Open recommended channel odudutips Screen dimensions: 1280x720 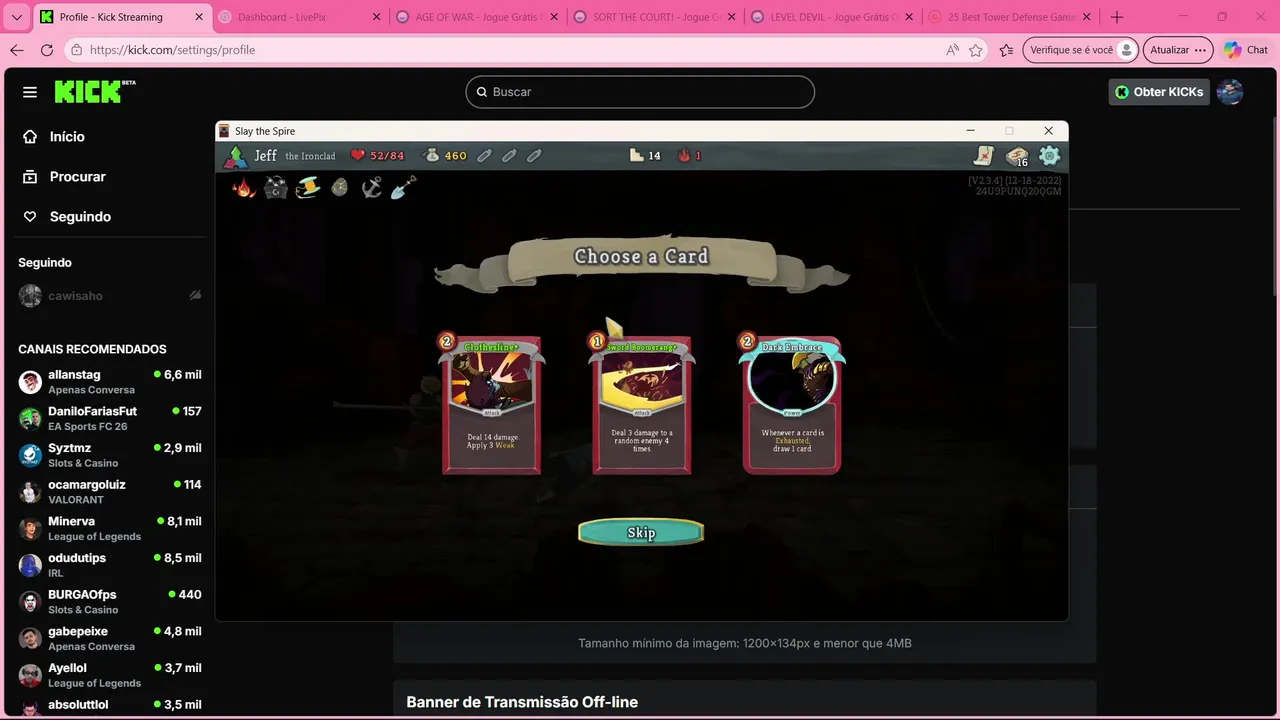coord(110,565)
